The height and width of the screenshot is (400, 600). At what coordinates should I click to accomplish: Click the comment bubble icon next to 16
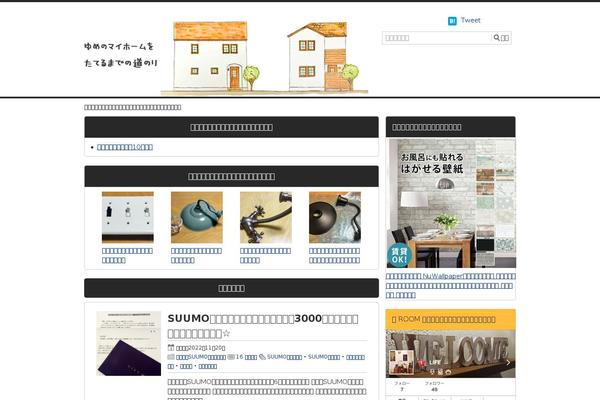coord(231,357)
